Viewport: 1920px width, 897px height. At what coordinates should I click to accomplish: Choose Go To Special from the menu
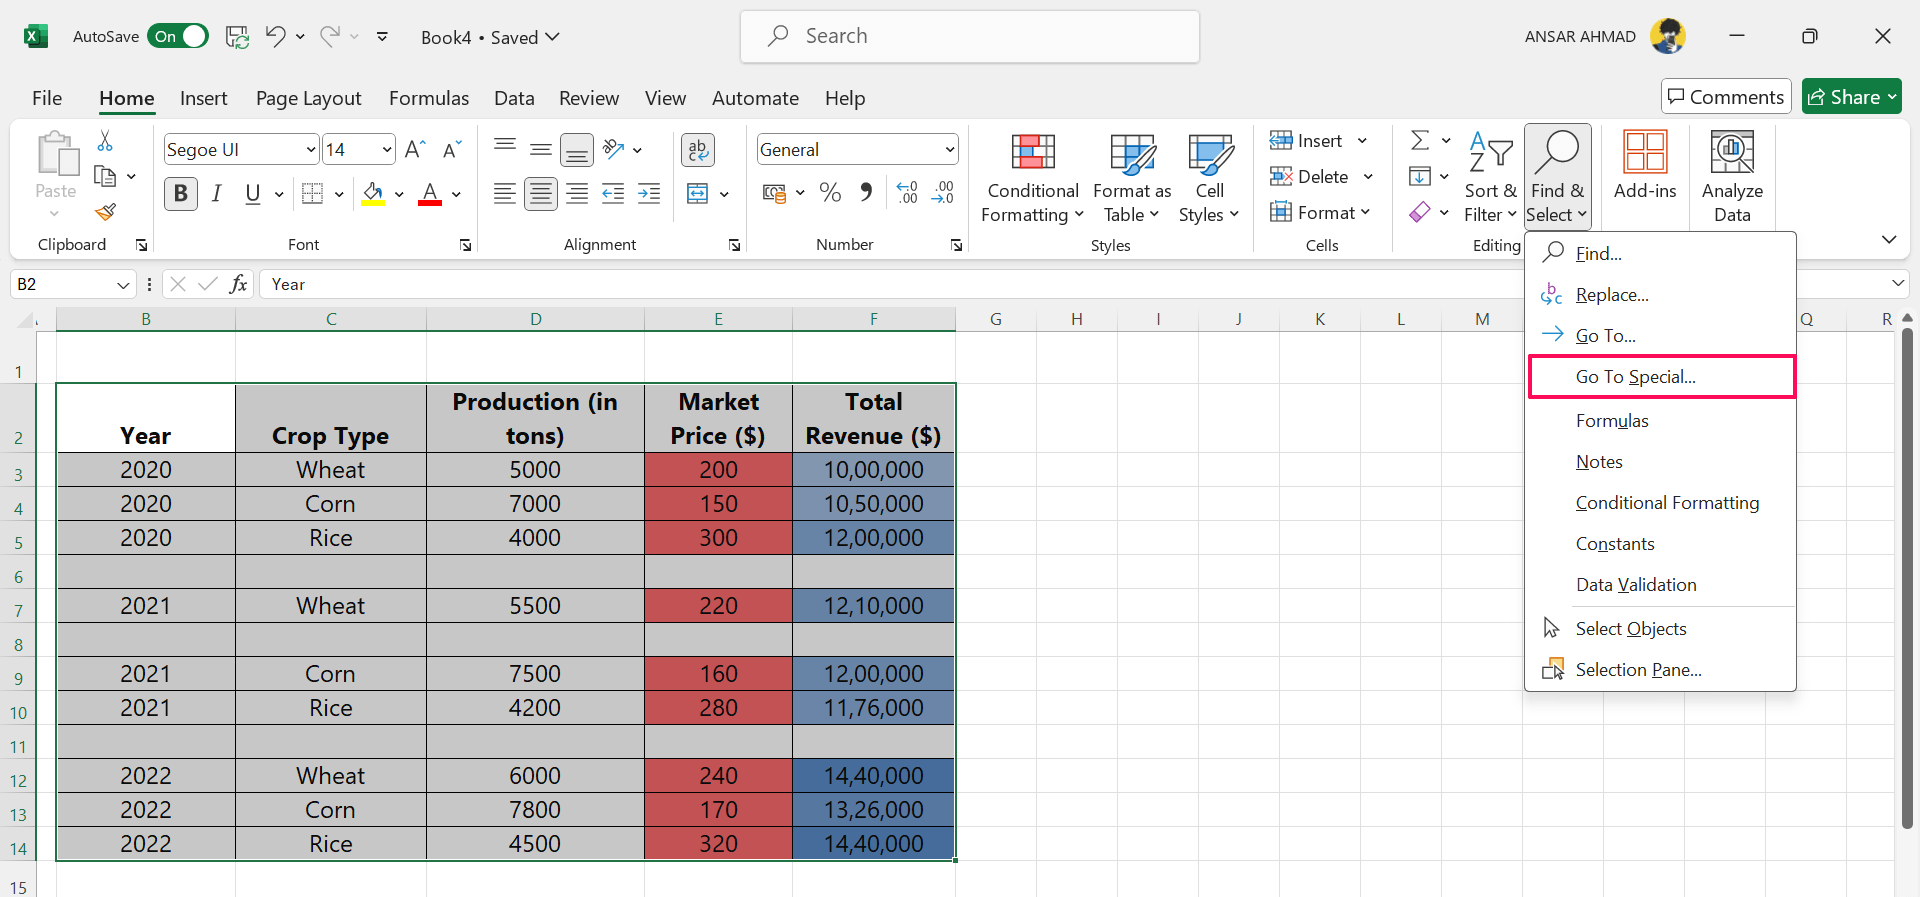(1635, 377)
